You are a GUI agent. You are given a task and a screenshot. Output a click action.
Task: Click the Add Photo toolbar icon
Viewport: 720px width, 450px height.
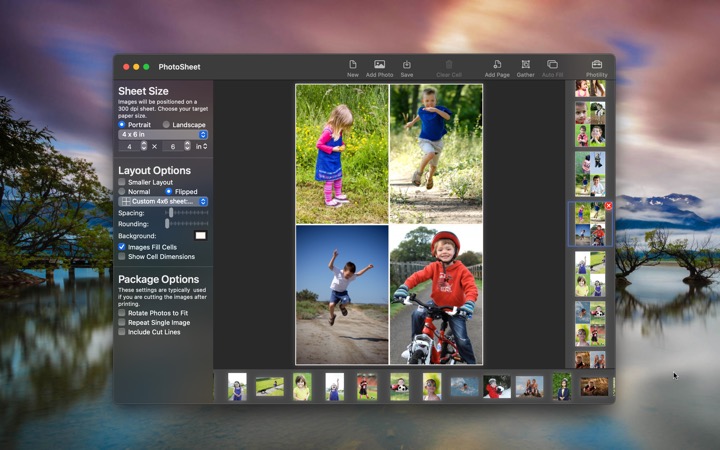click(x=379, y=65)
